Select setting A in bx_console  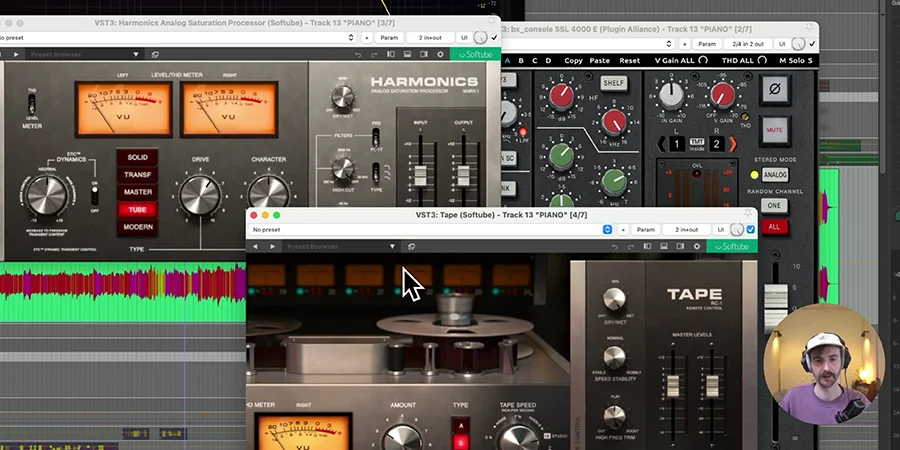point(507,60)
